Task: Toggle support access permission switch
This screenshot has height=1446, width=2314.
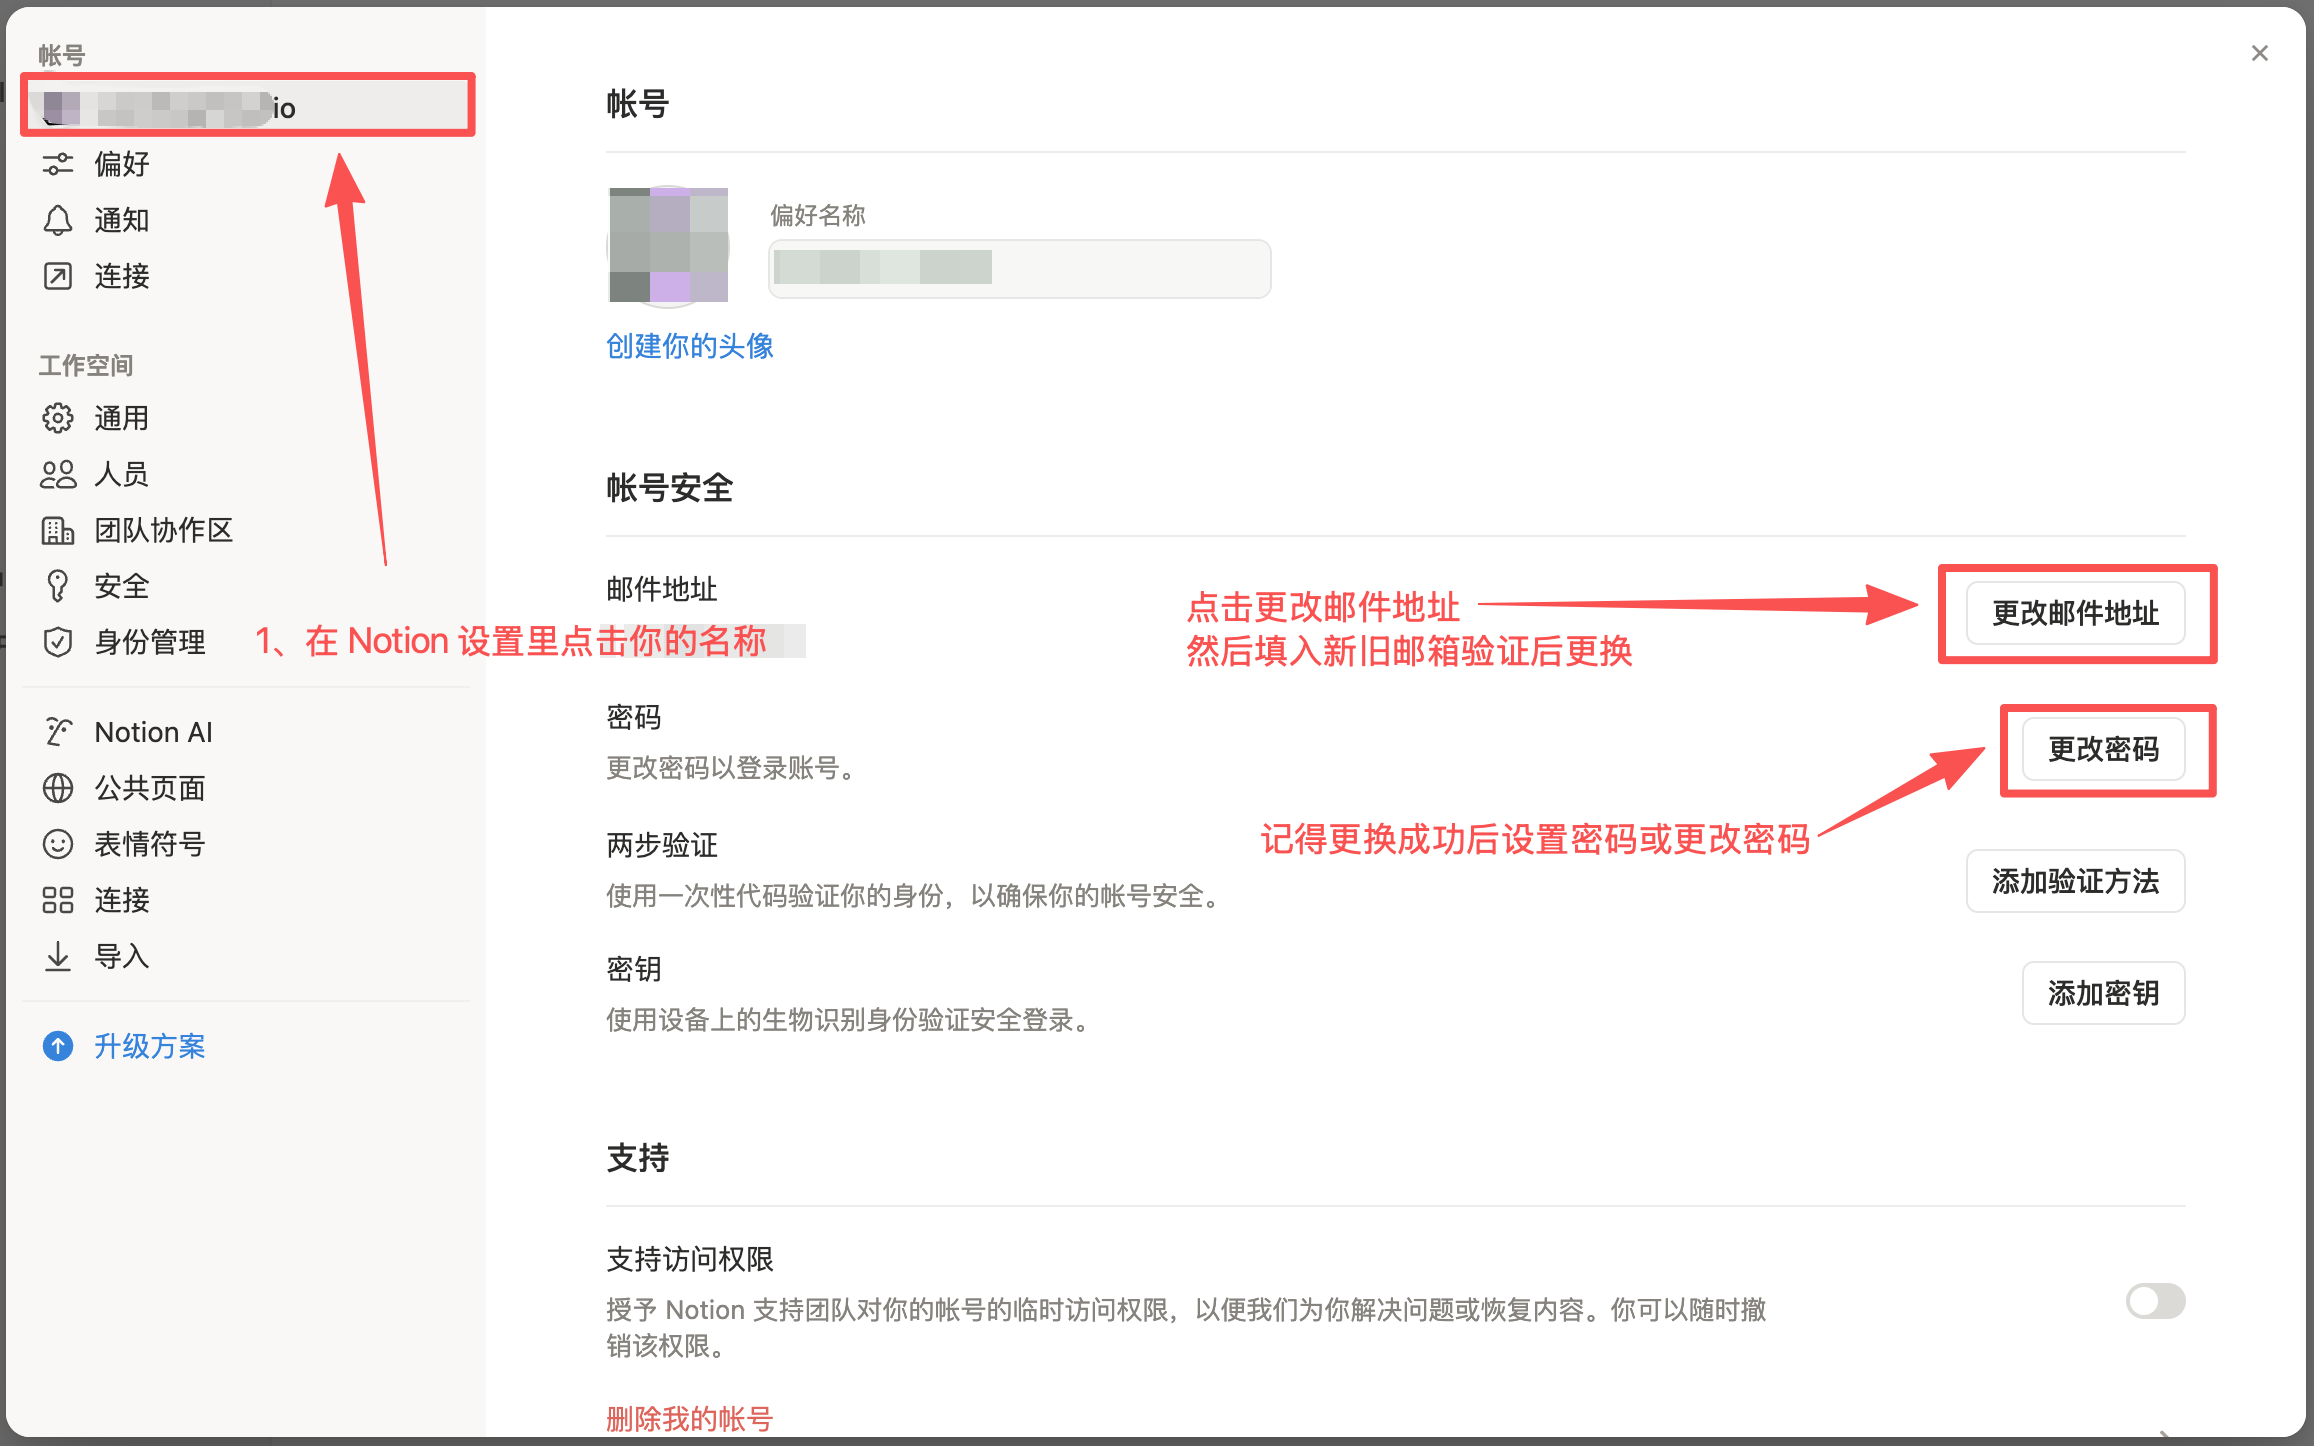Action: (x=2155, y=1301)
